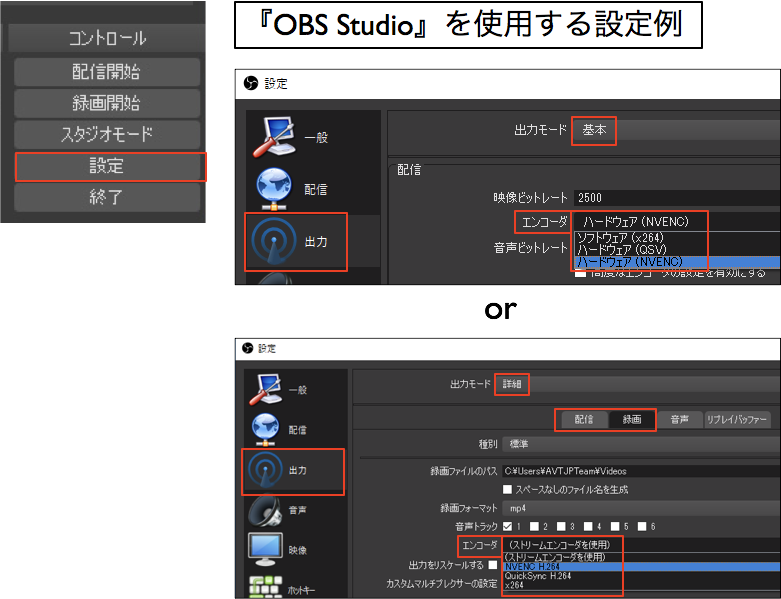
Task: Select the 出力 antenna icon in the lower settings window
Action: tap(265, 470)
